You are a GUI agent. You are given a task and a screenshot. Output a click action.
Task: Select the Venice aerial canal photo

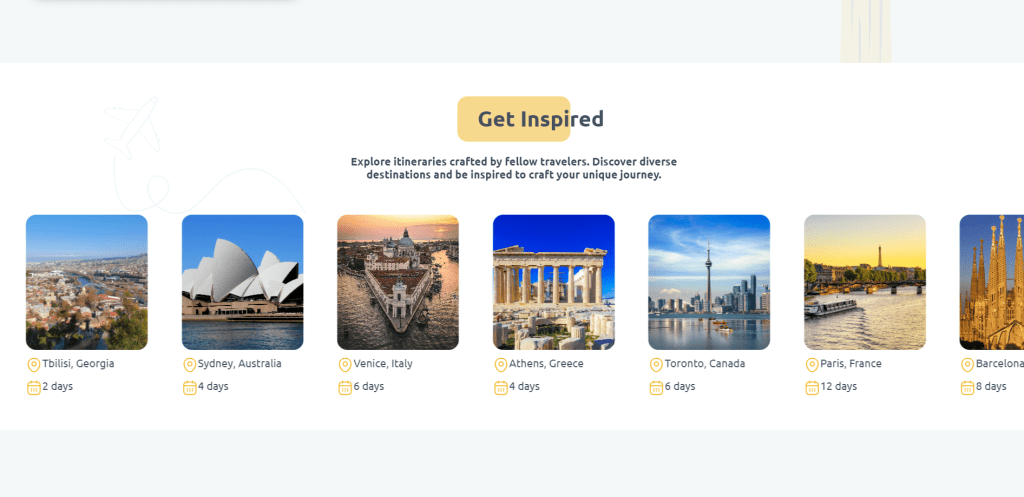(398, 282)
